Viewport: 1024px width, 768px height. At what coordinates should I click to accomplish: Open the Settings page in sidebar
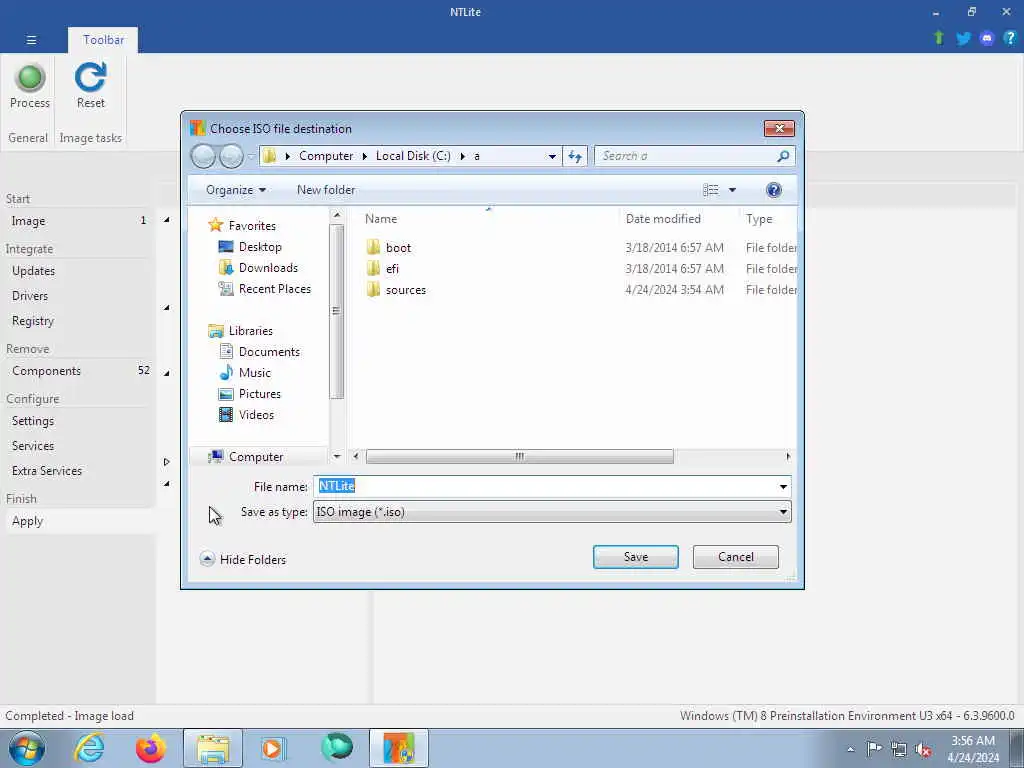33,421
